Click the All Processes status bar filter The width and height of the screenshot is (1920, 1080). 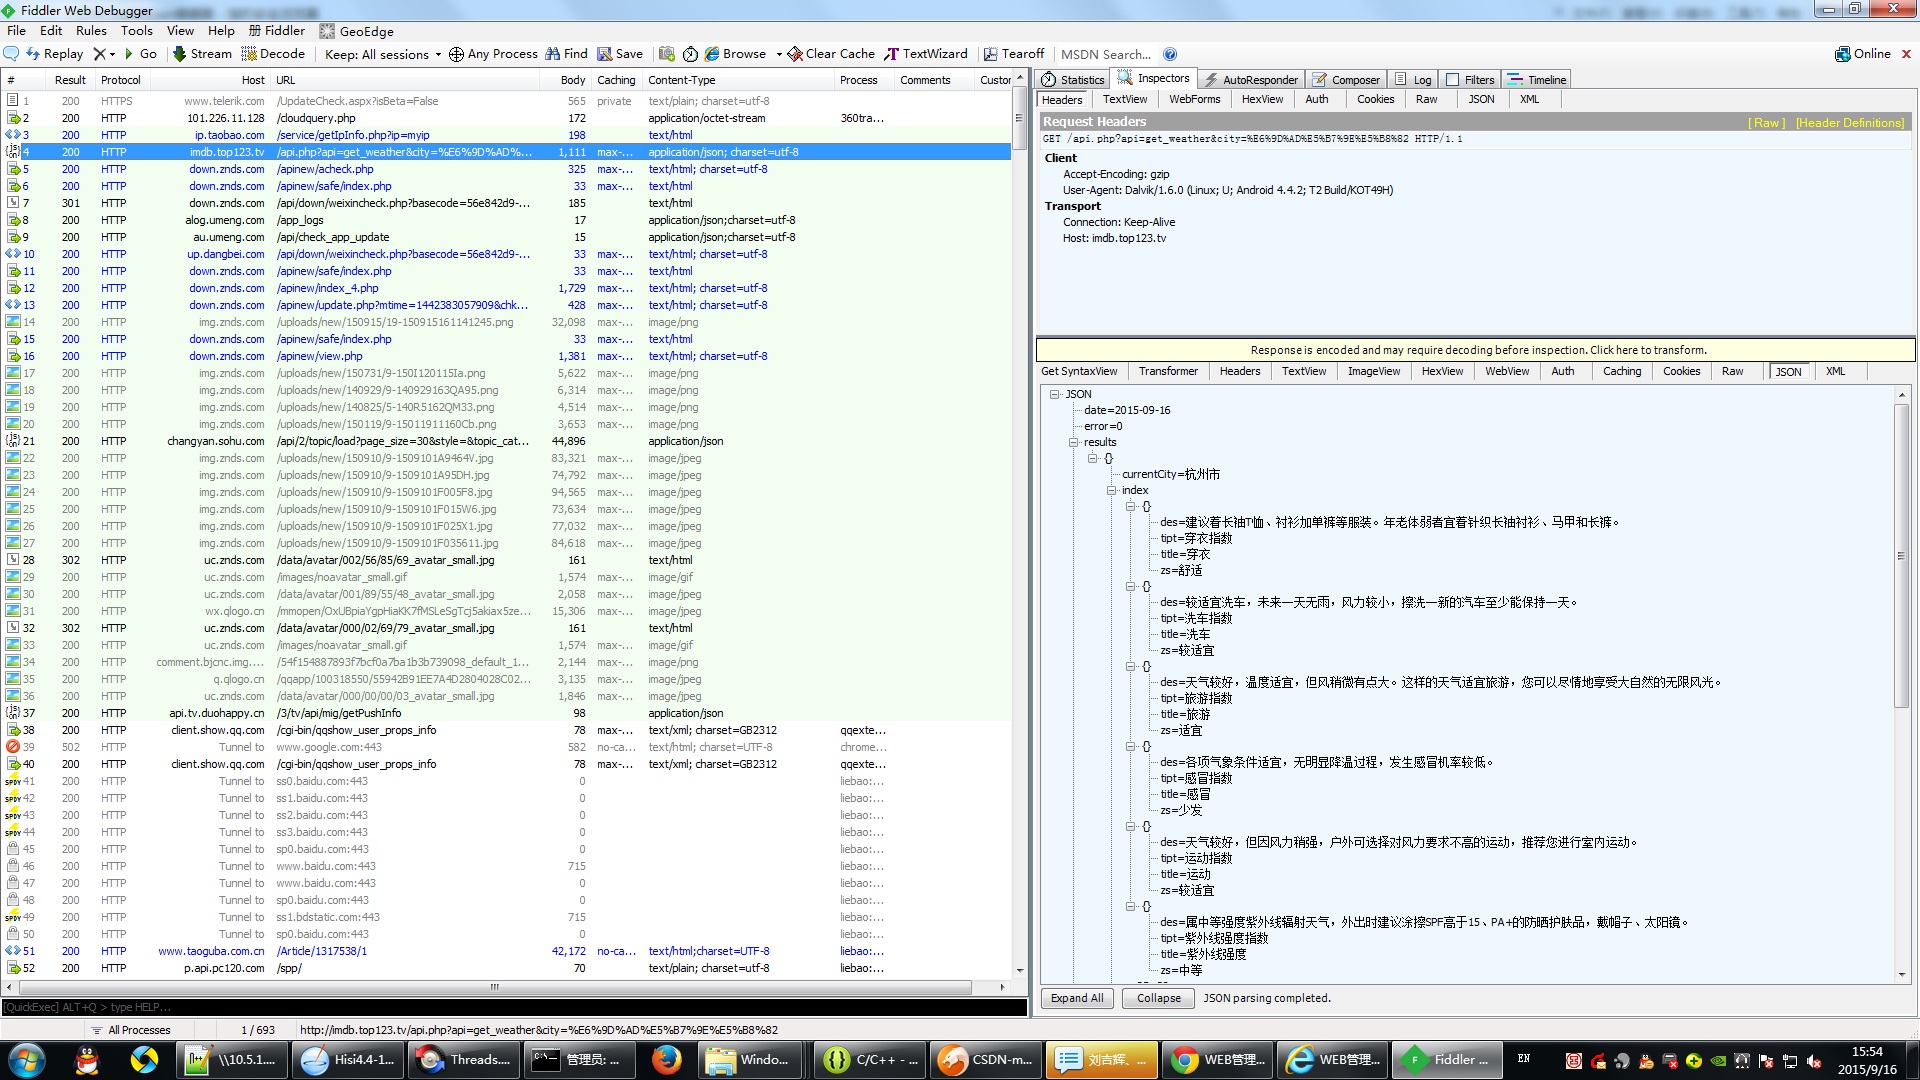click(131, 1030)
